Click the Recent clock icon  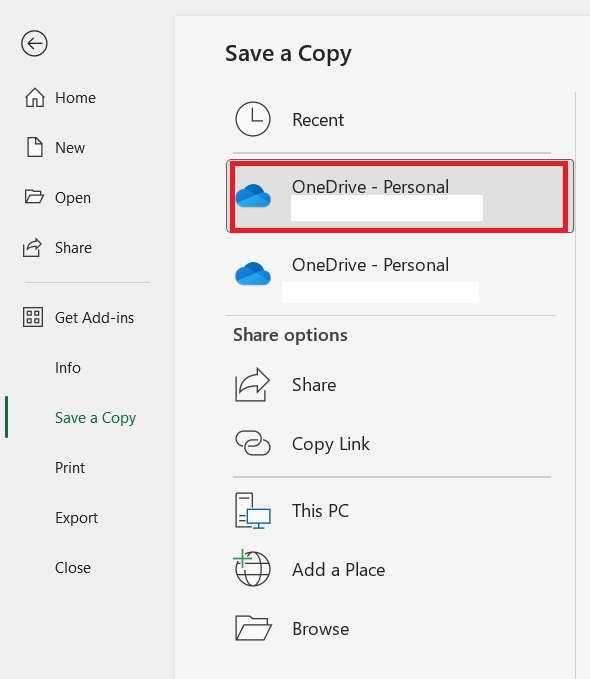pos(253,119)
